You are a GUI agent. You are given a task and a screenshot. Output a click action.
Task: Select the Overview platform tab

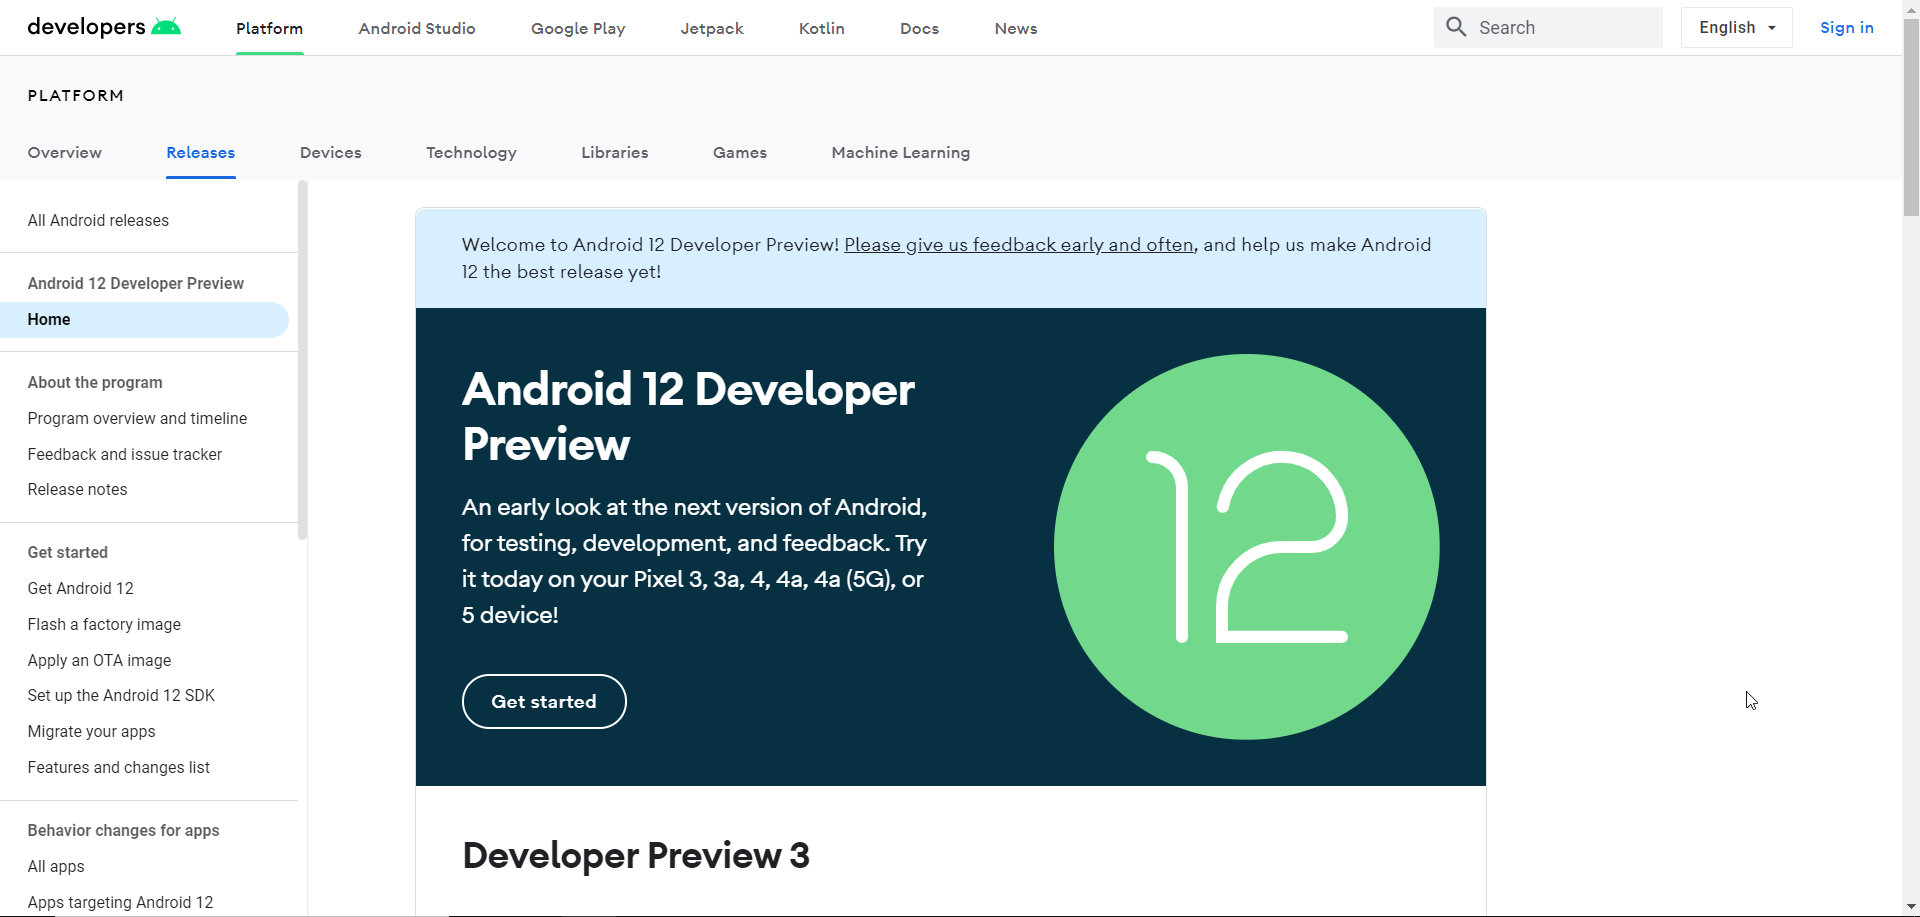click(65, 153)
